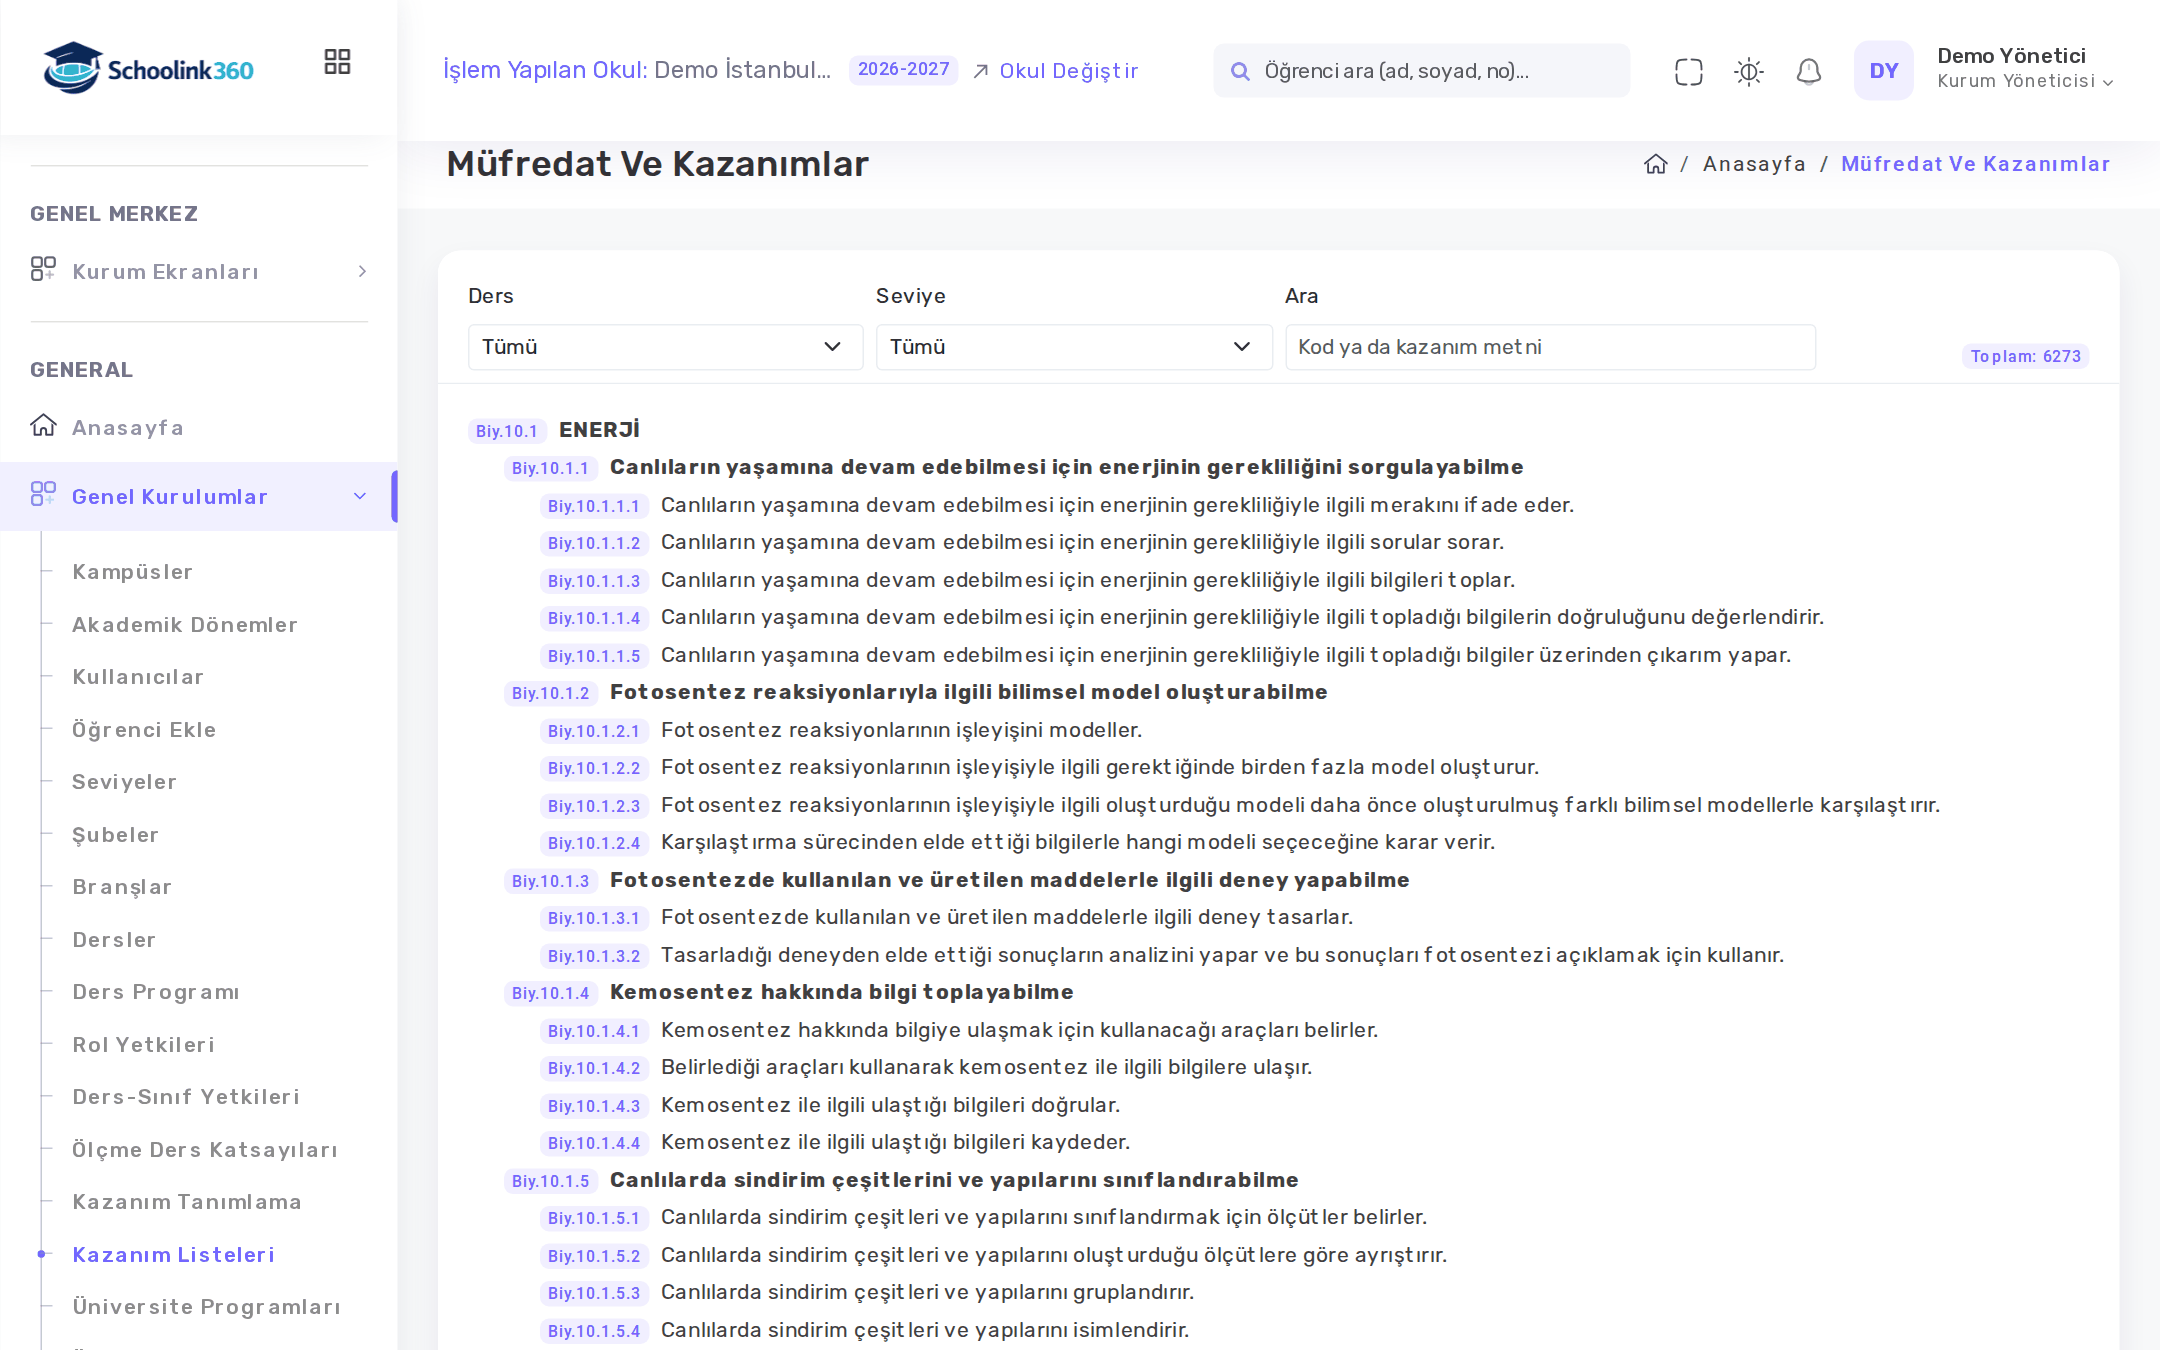Click Müfredat Ve Kazanımlar breadcrumb
2160x1350 pixels.
coord(1975,164)
